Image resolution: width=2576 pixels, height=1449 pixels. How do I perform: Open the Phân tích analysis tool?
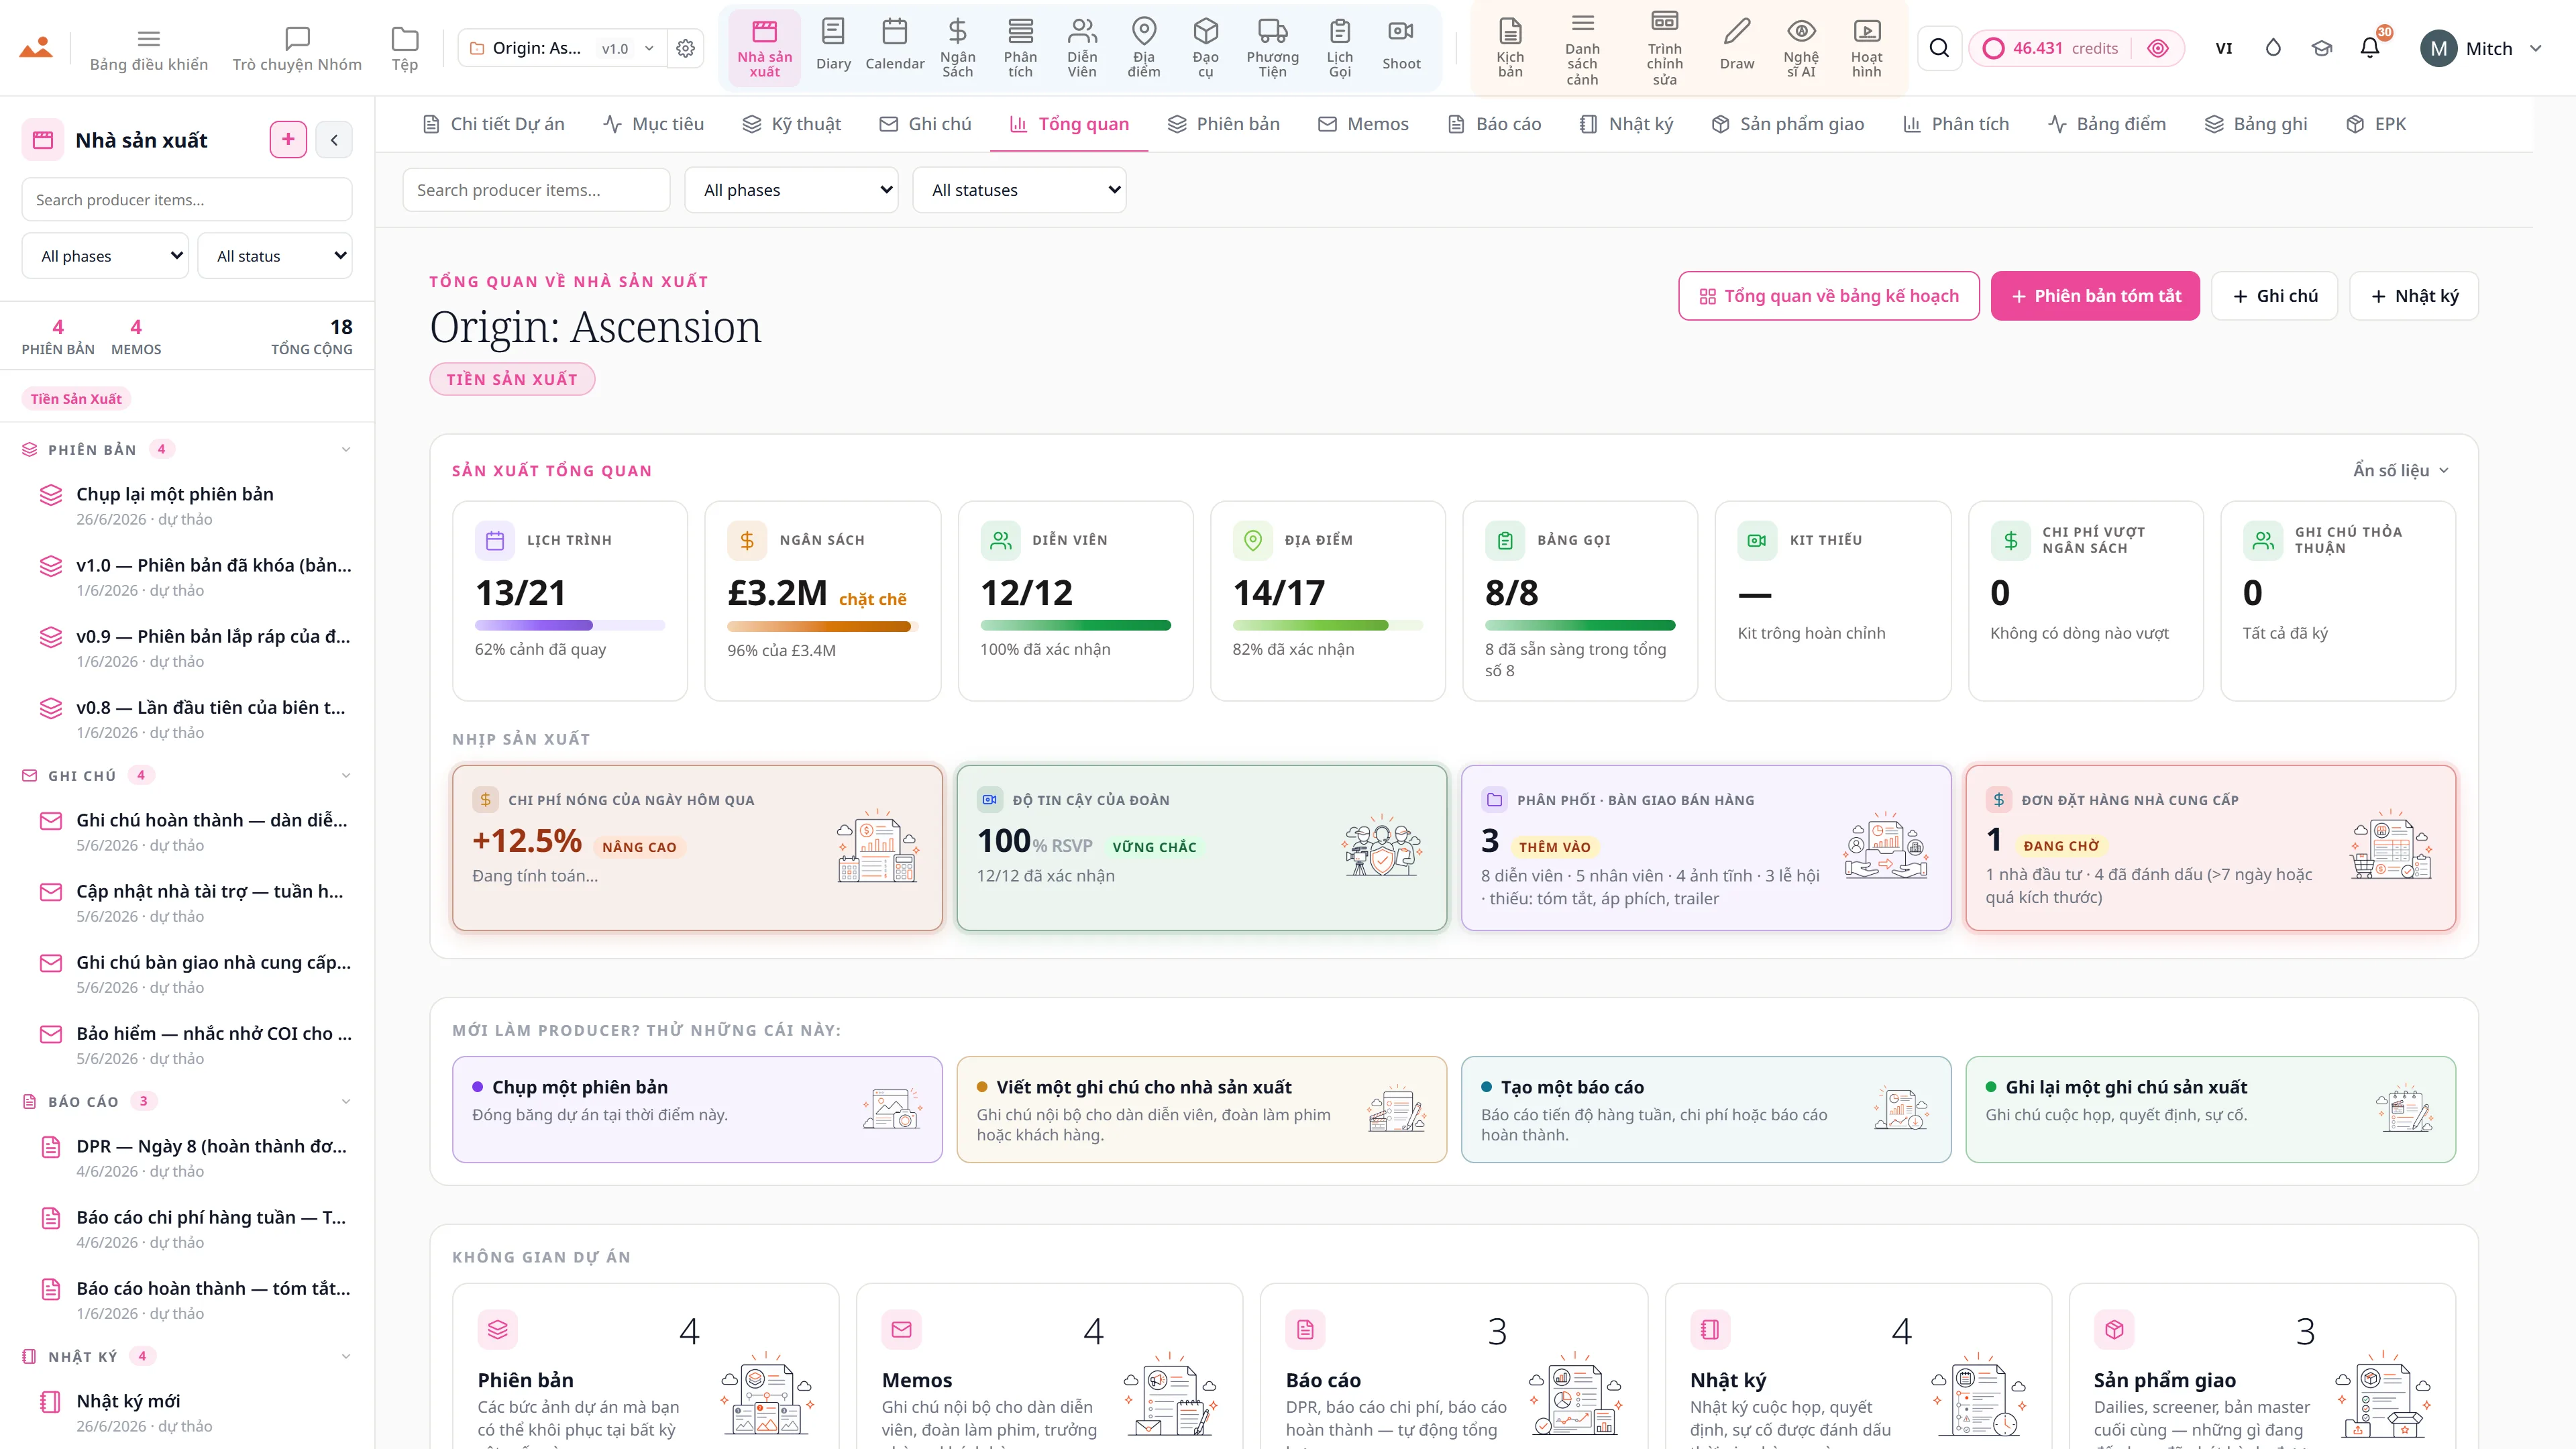point(1020,47)
